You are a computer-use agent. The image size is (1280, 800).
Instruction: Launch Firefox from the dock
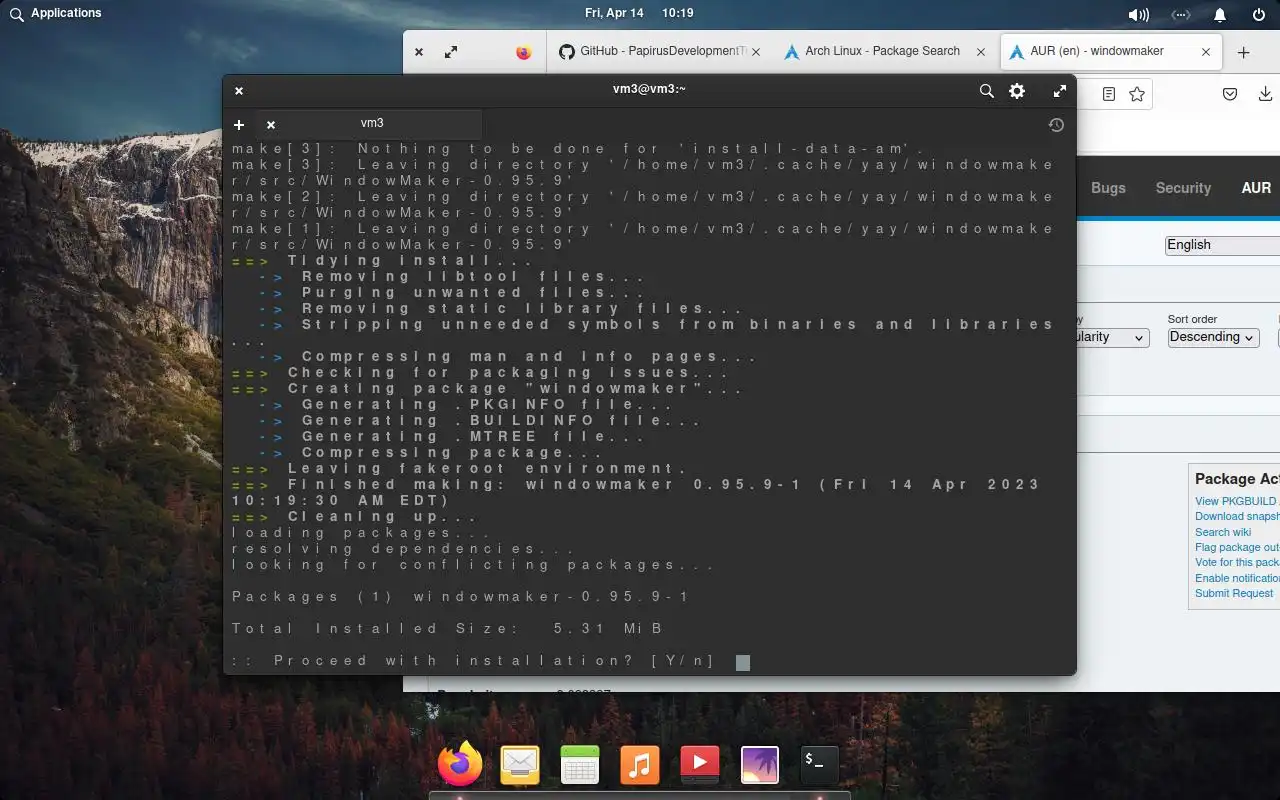(x=460, y=765)
